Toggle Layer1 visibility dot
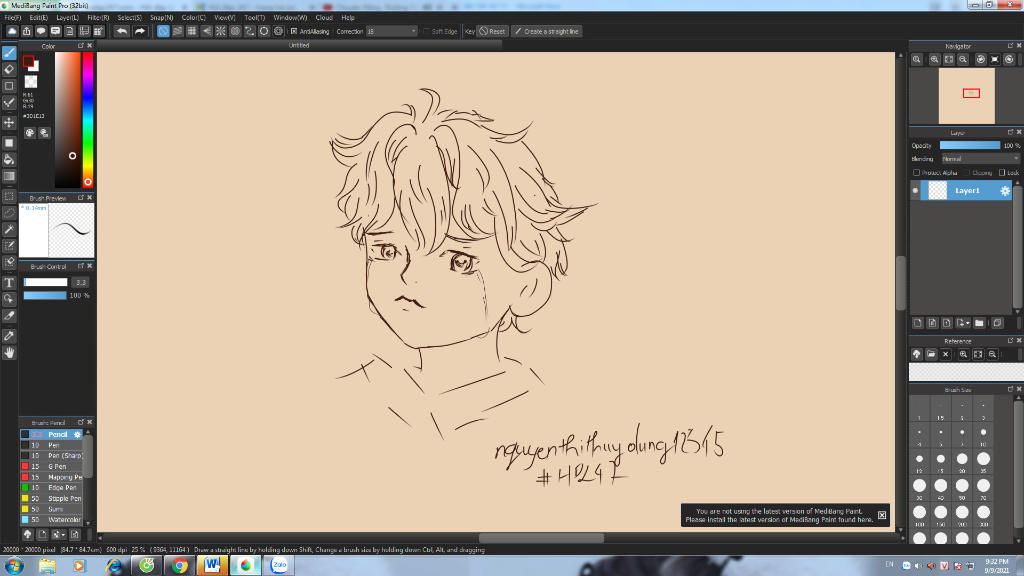 (915, 191)
